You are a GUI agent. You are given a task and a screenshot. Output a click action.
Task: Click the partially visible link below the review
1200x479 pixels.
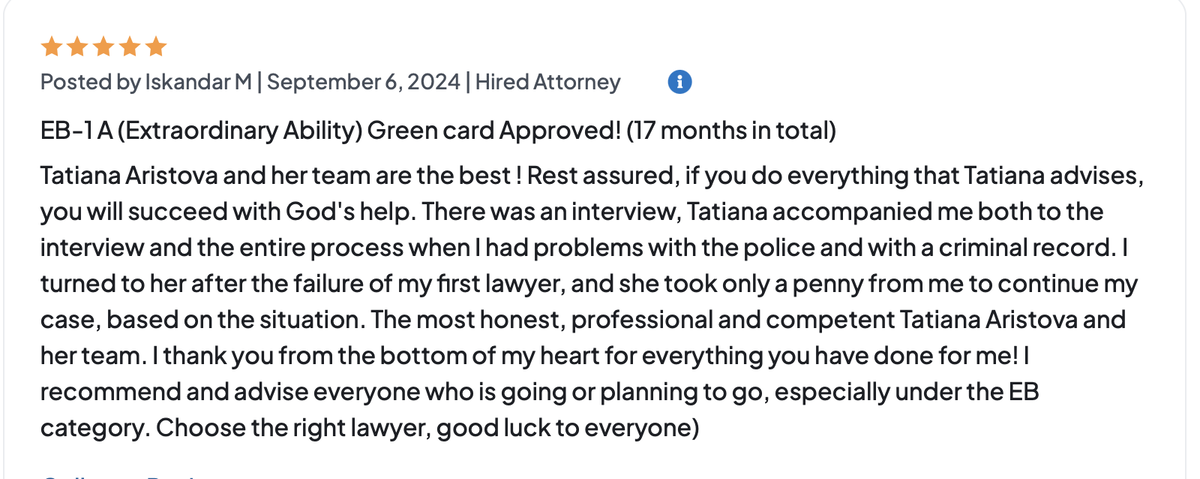pyautogui.click(x=120, y=476)
